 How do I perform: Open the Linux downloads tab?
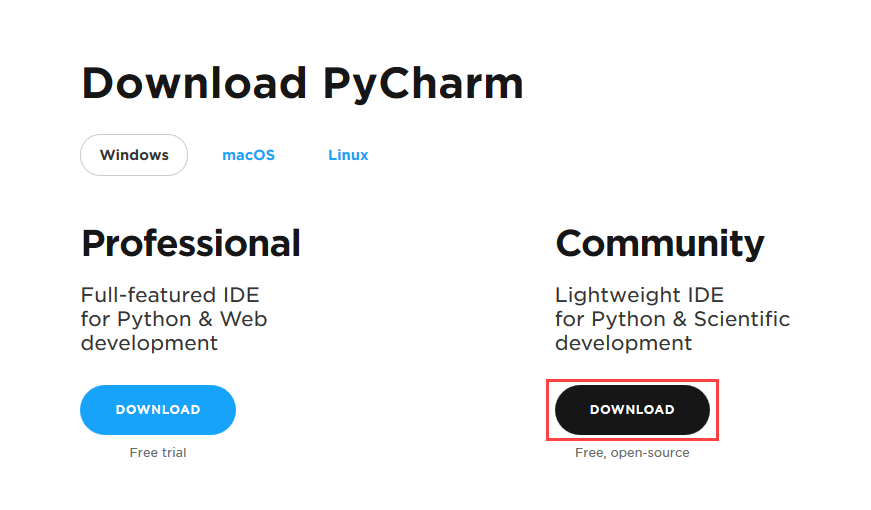(x=348, y=155)
